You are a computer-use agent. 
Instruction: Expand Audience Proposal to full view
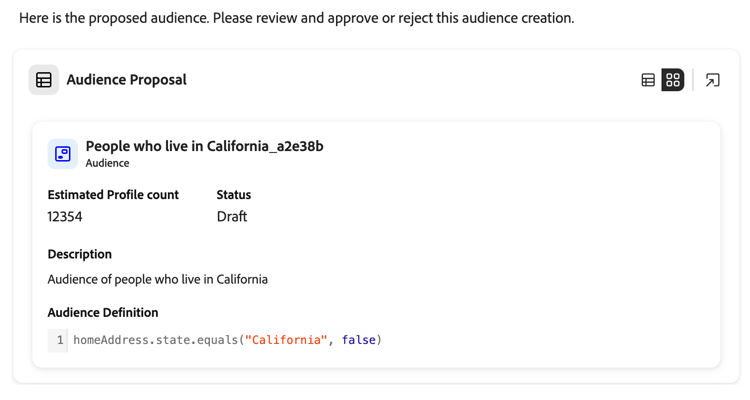coord(712,80)
